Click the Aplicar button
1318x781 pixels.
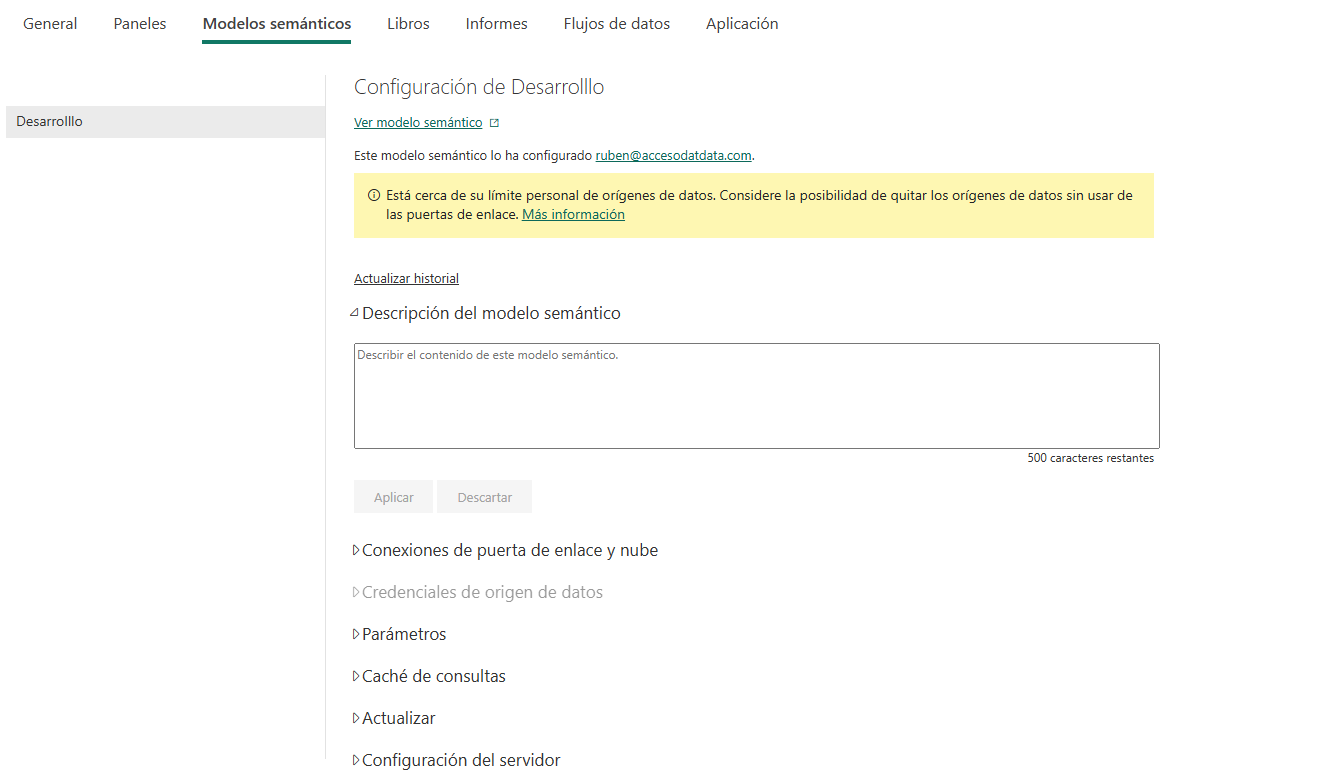(x=393, y=497)
